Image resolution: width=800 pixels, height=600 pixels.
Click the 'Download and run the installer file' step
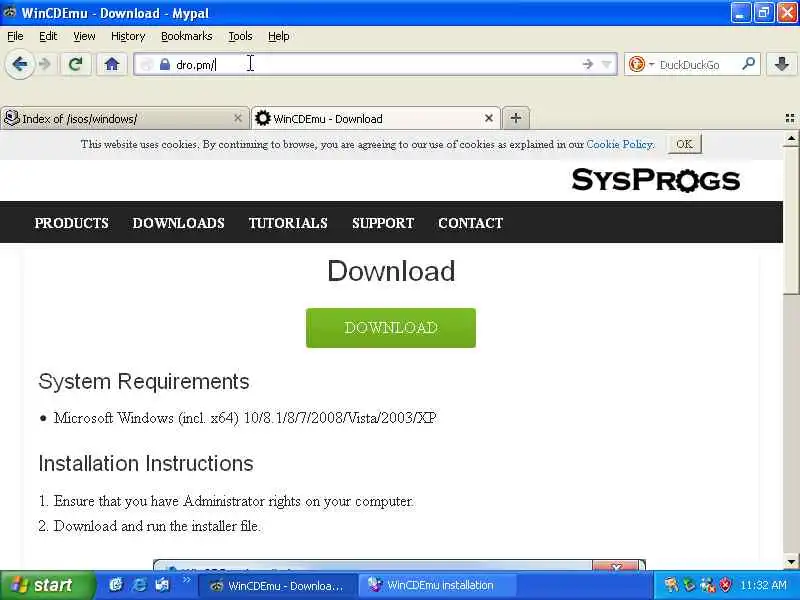[157, 526]
